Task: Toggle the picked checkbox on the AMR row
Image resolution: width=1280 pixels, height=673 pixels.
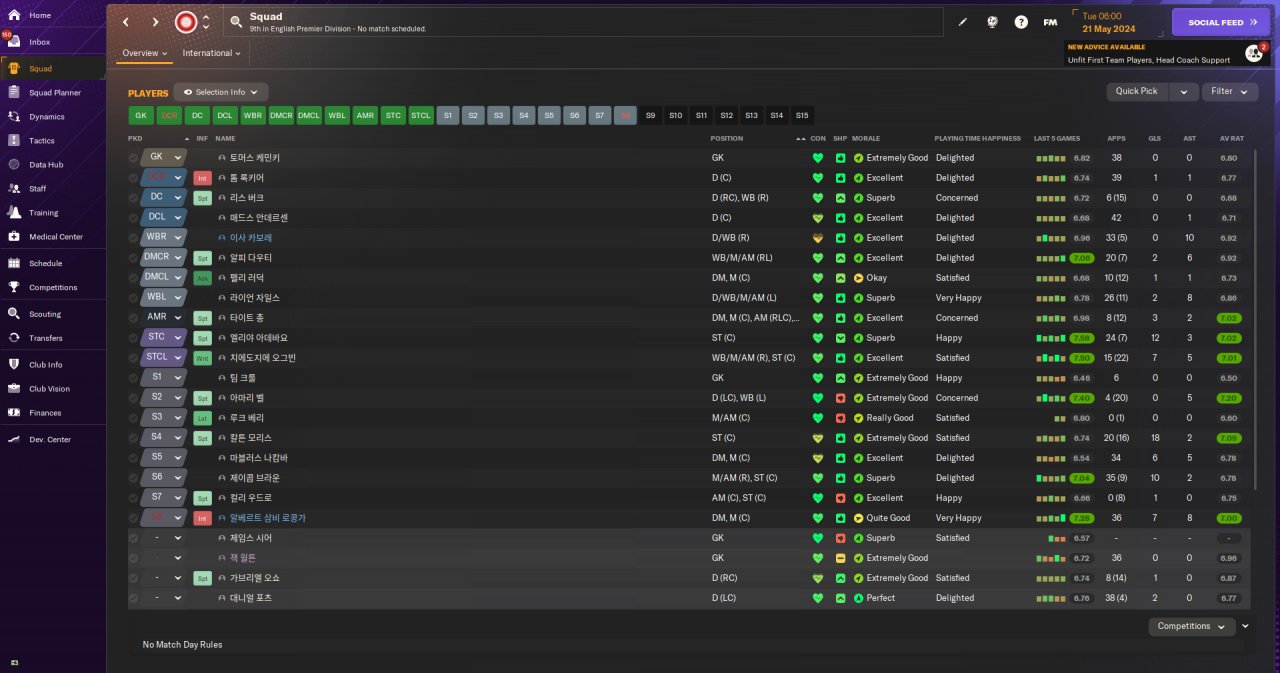Action: [x=134, y=318]
